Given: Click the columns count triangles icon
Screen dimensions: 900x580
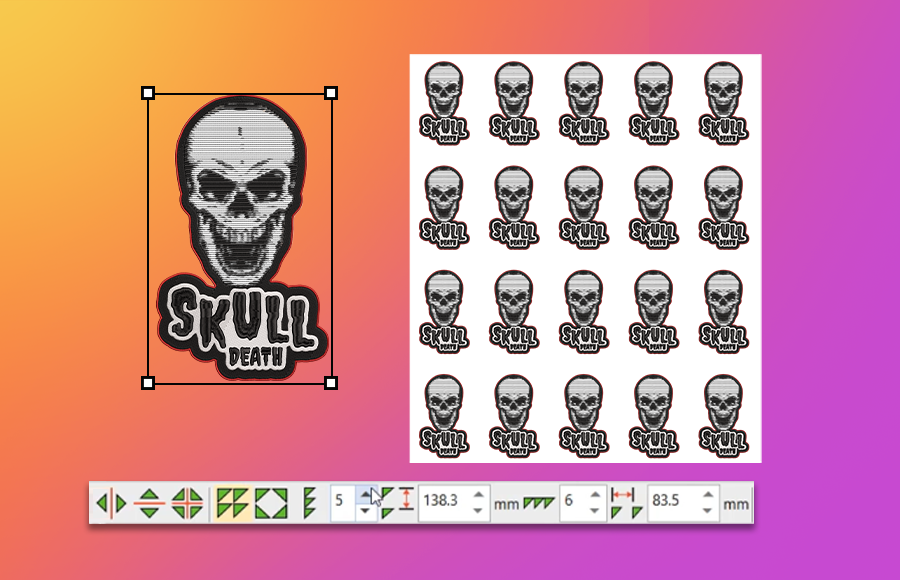Looking at the screenshot, I should pyautogui.click(x=538, y=502).
